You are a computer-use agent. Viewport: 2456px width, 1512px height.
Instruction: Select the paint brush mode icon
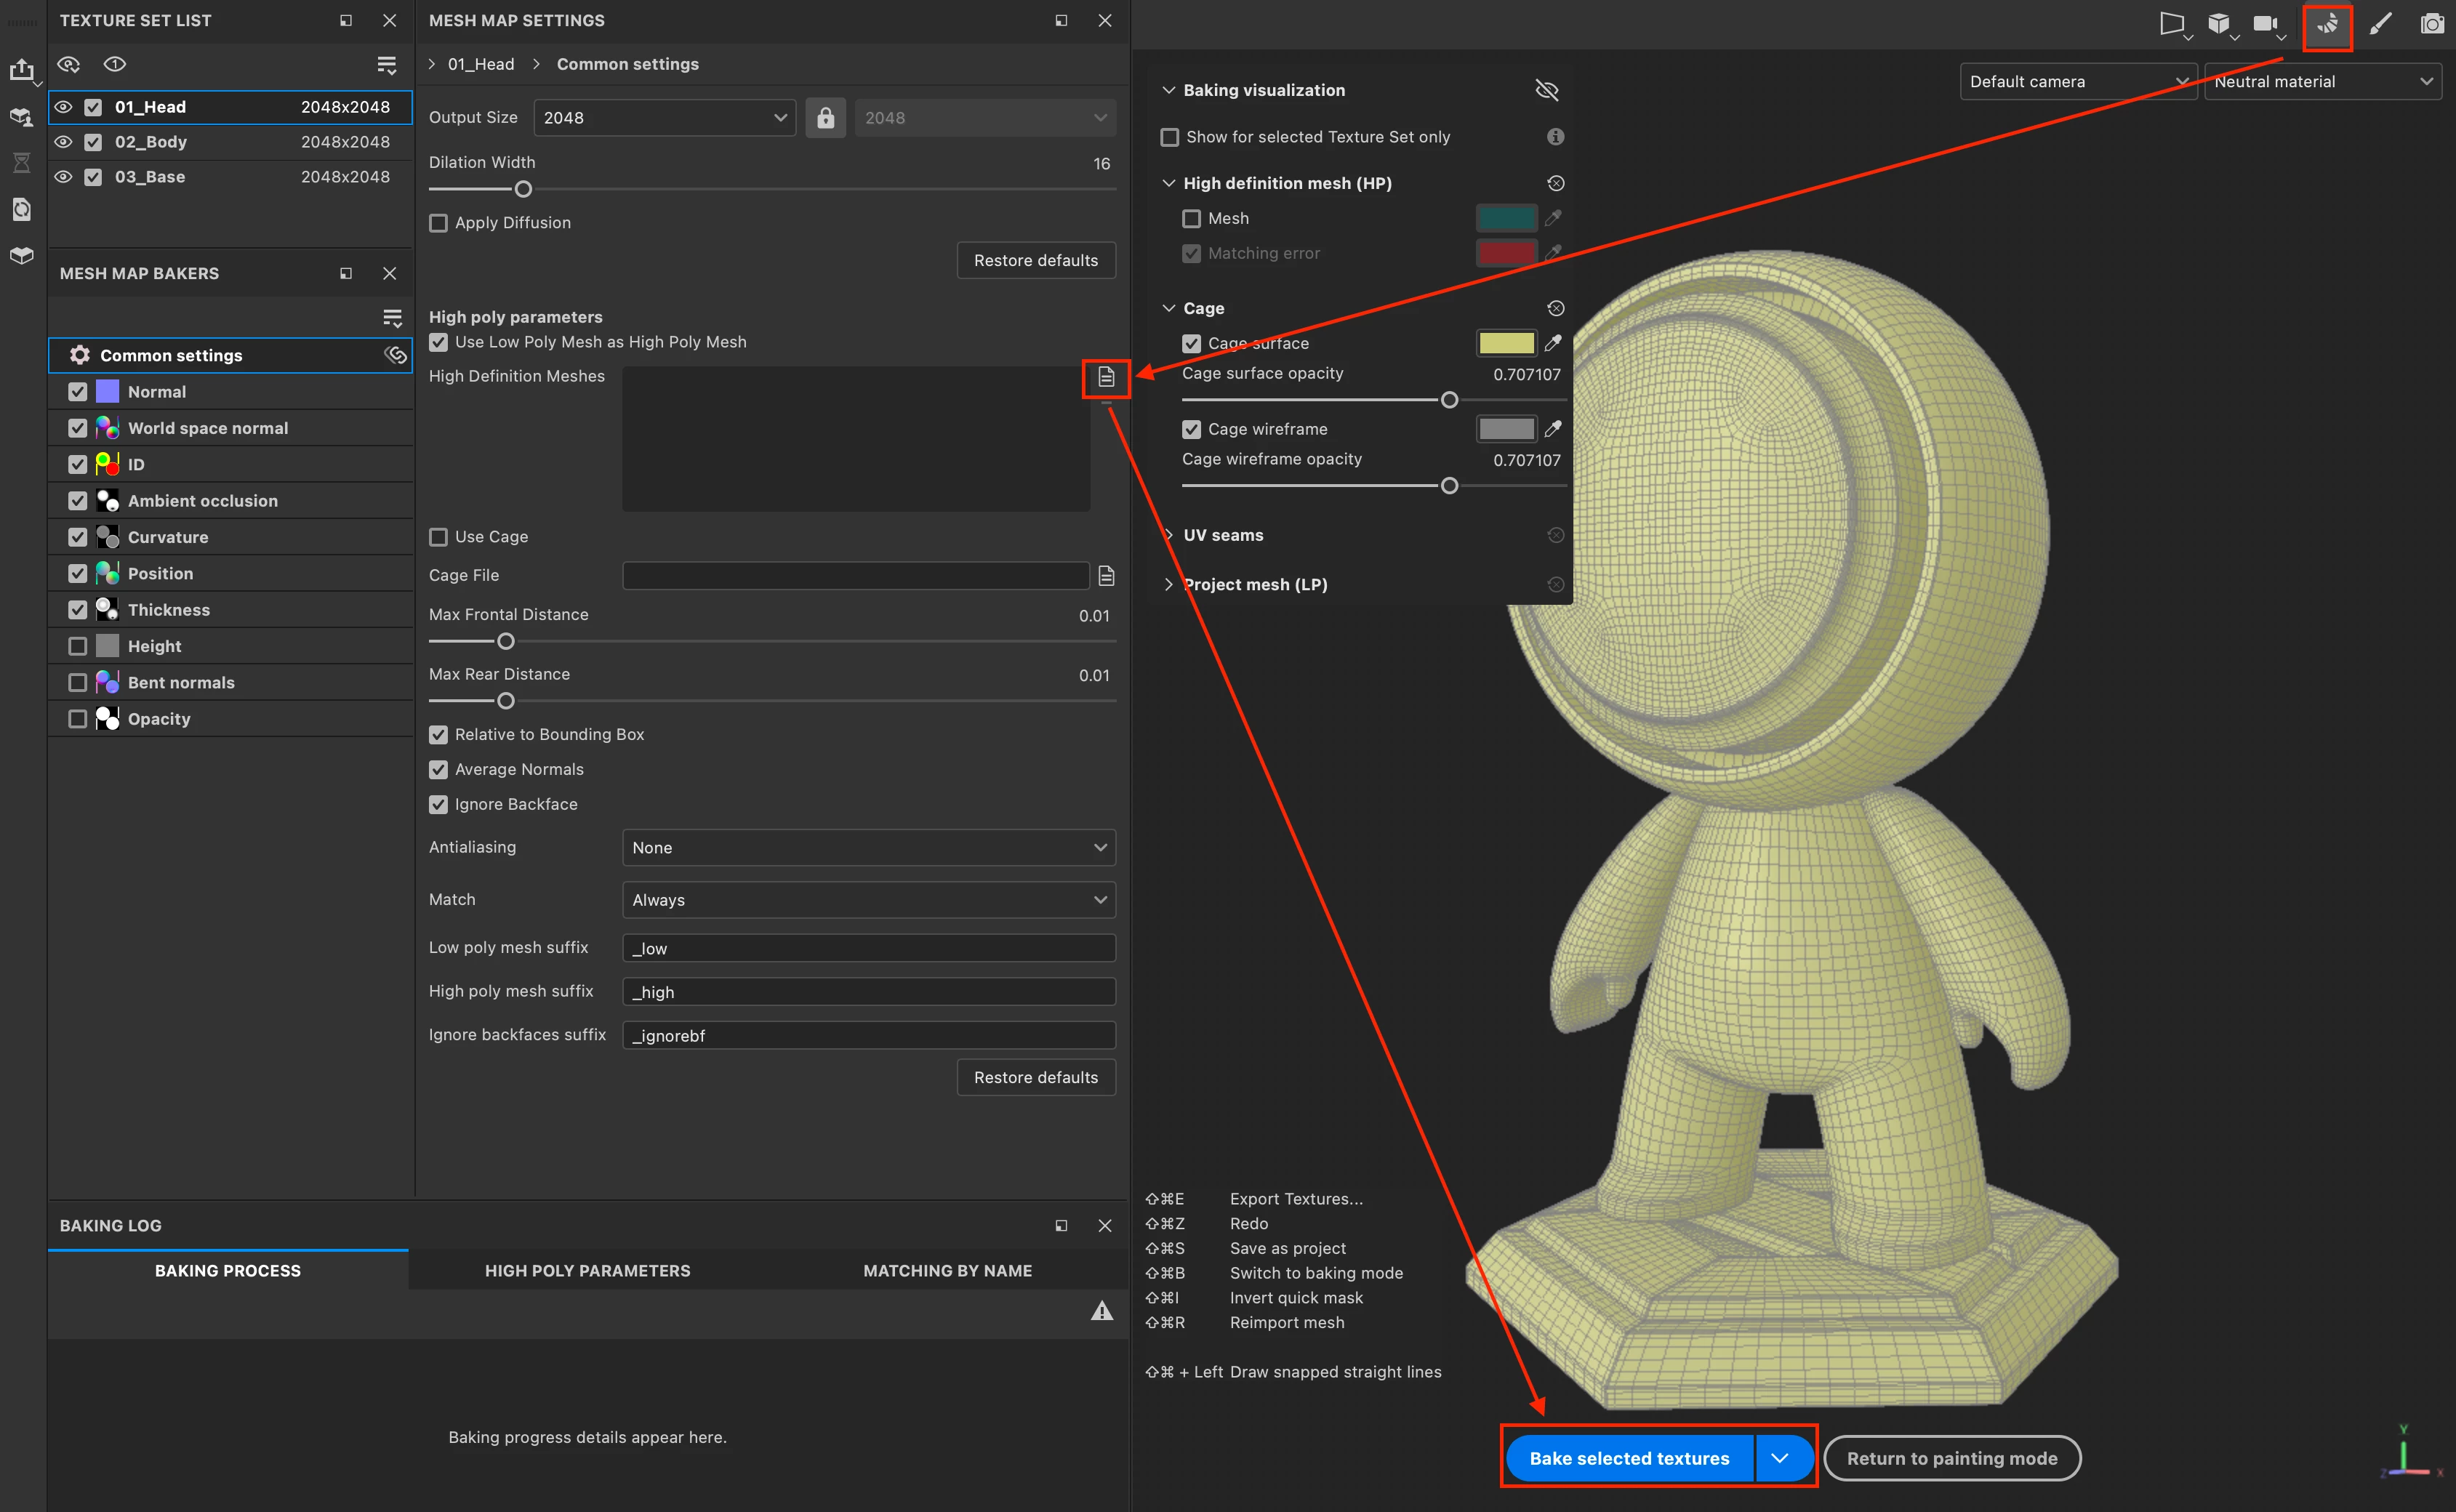click(x=2380, y=24)
